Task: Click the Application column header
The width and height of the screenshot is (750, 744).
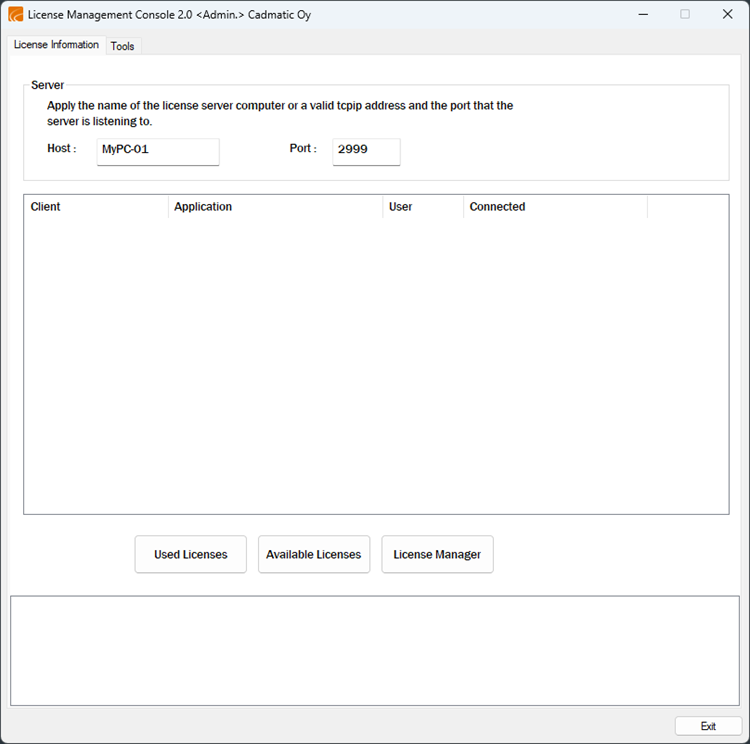Action: 275,207
